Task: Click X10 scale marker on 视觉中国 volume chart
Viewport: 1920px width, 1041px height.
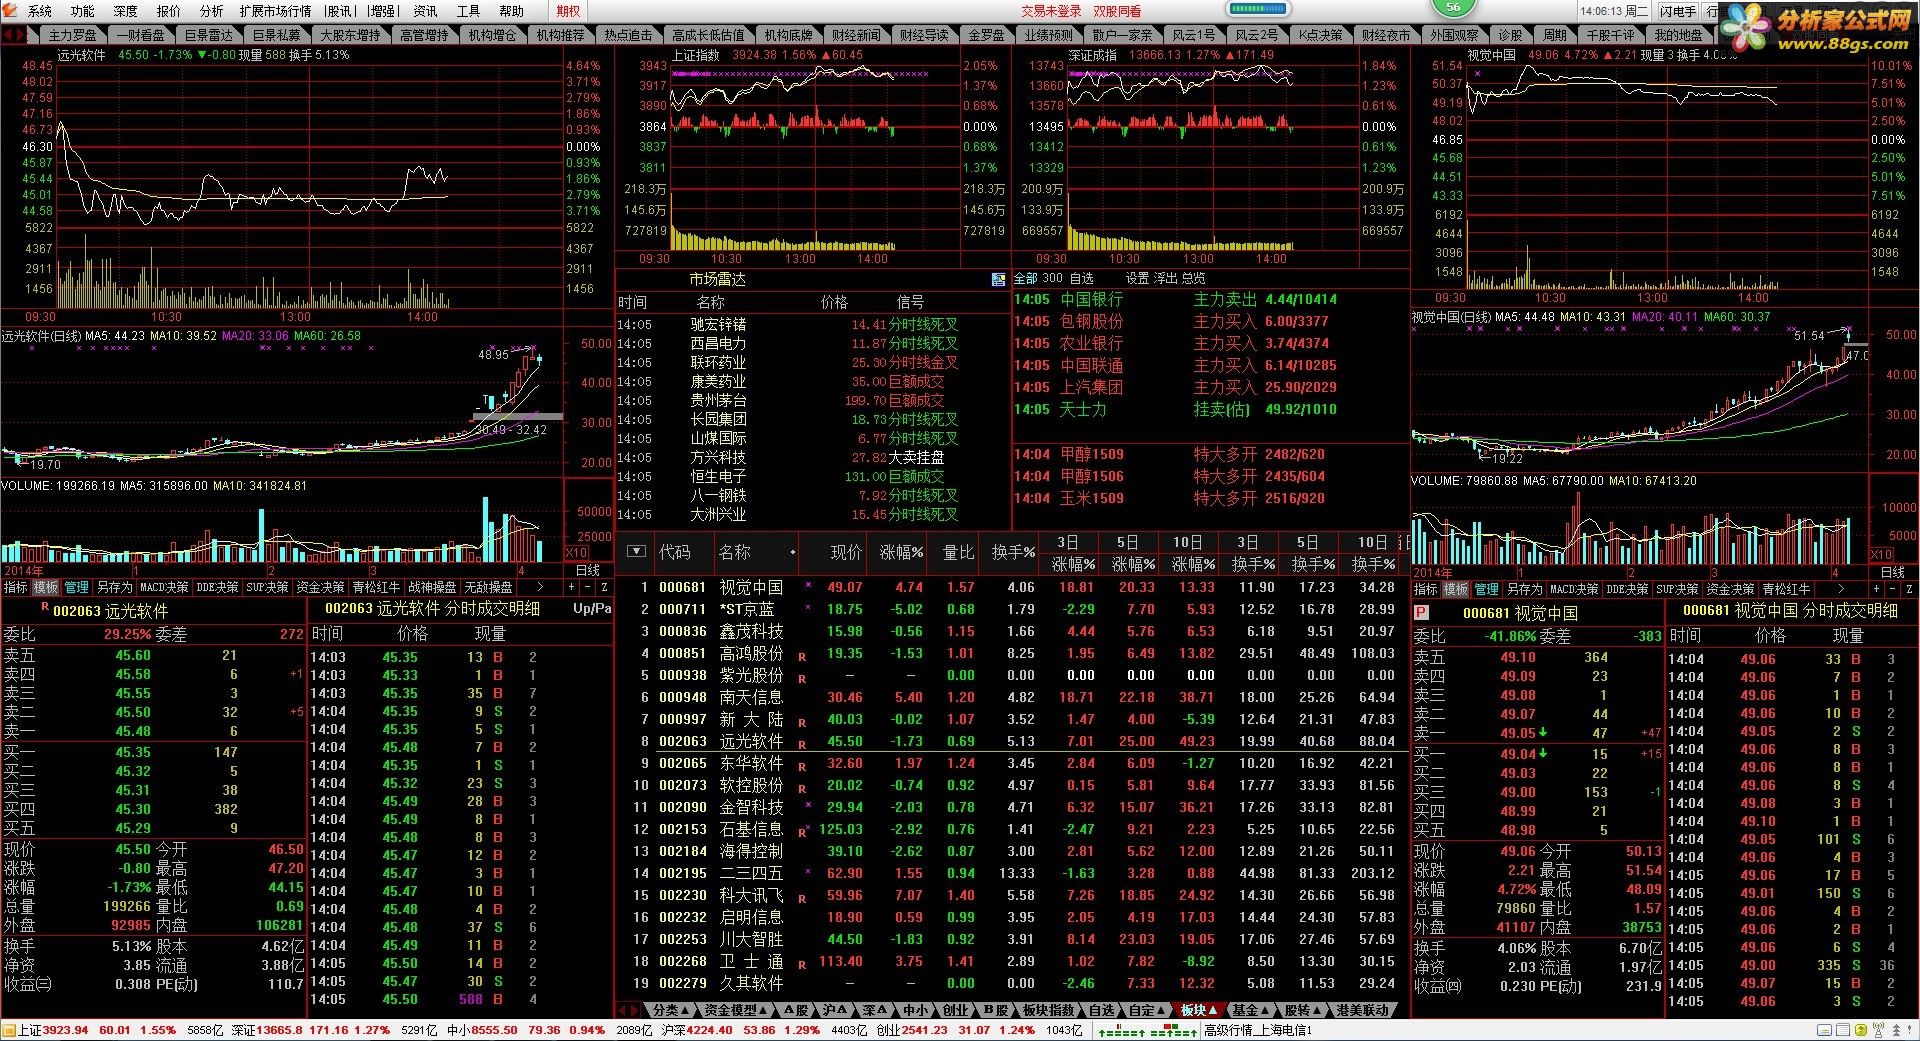Action: coord(1882,555)
